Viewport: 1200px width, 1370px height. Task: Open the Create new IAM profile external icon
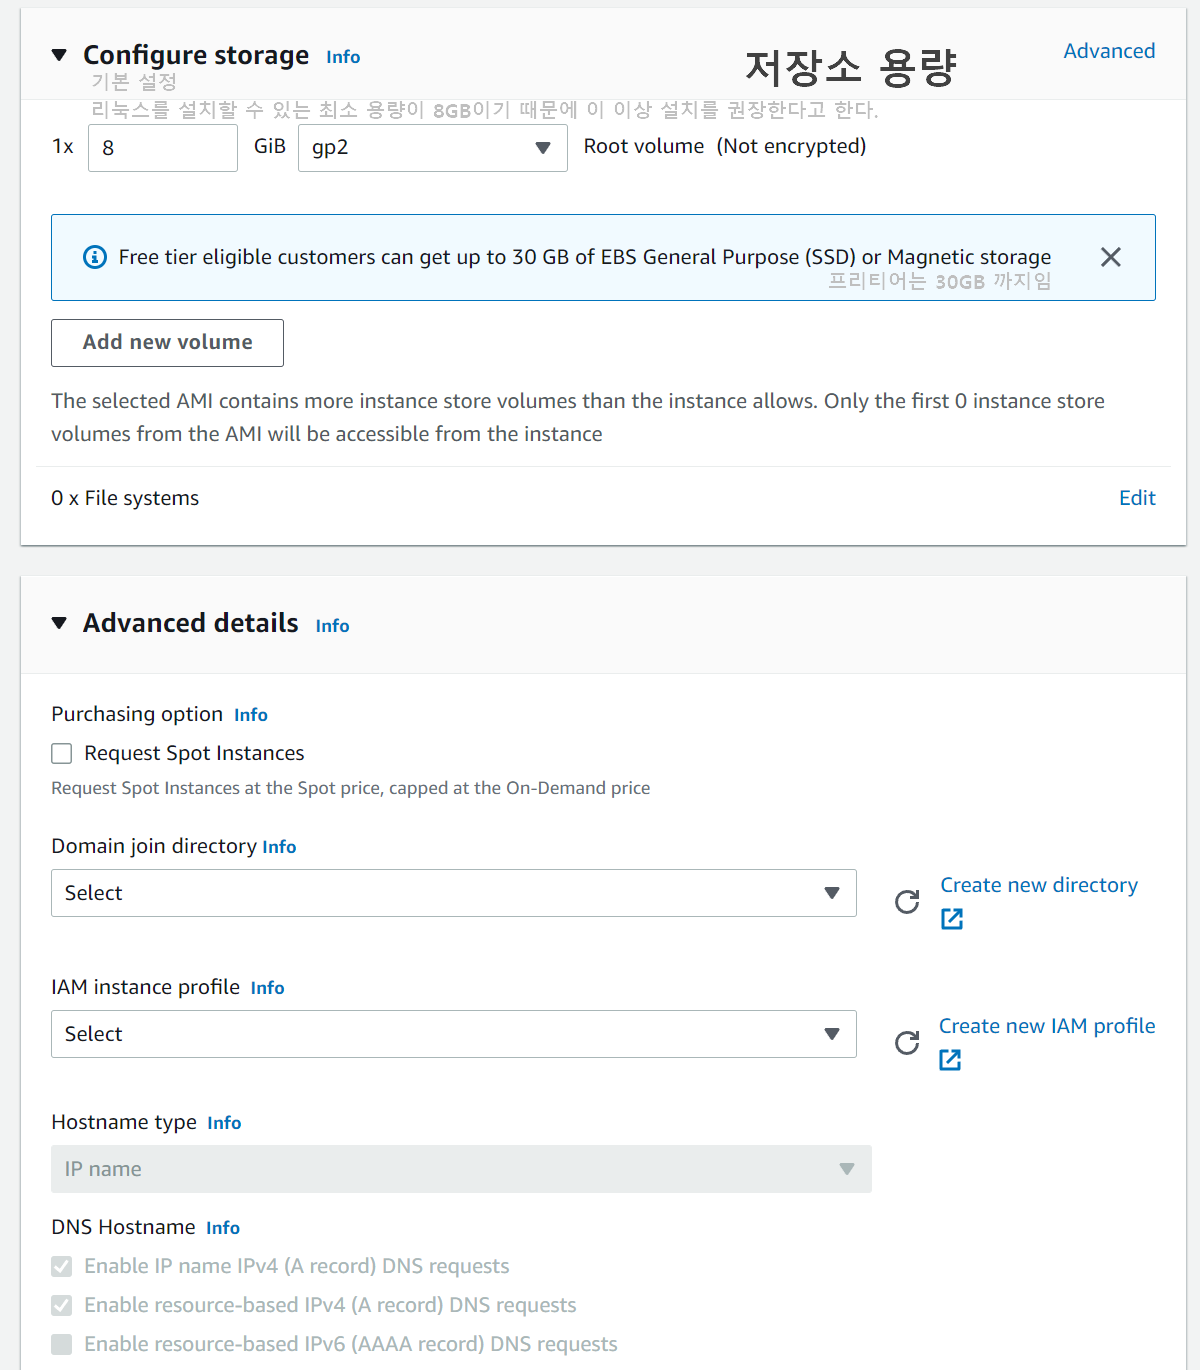tap(950, 1059)
